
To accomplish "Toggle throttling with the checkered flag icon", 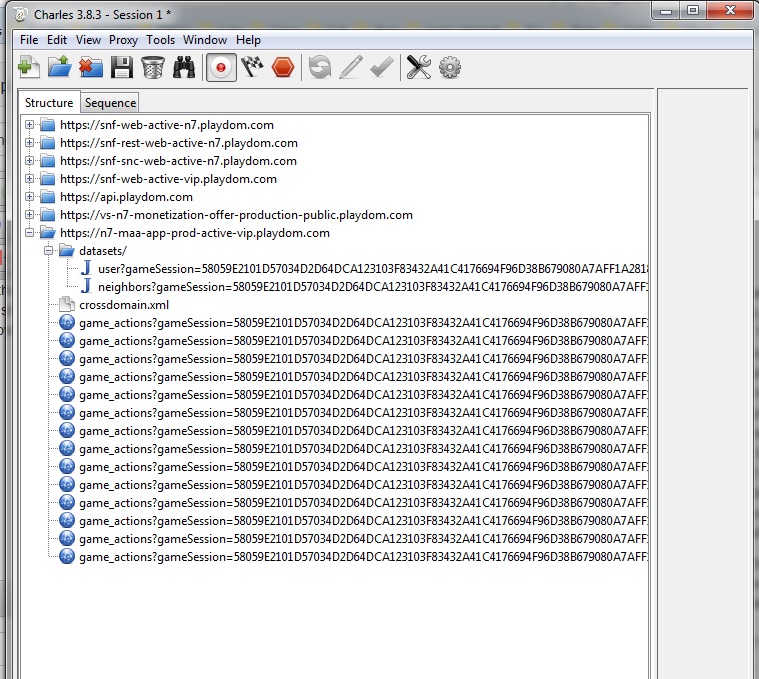I will (x=252, y=67).
